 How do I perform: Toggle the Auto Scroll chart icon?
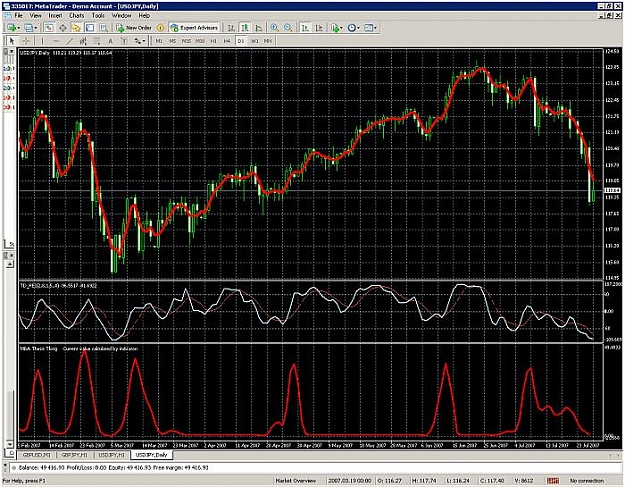305,28
